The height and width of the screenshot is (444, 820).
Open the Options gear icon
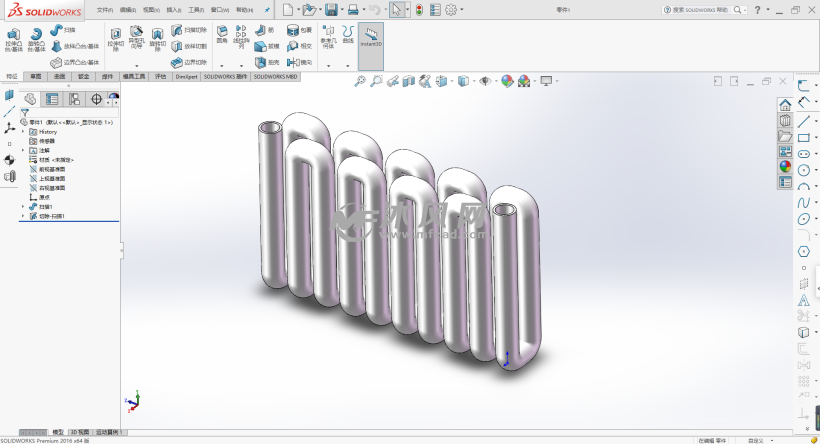(451, 9)
